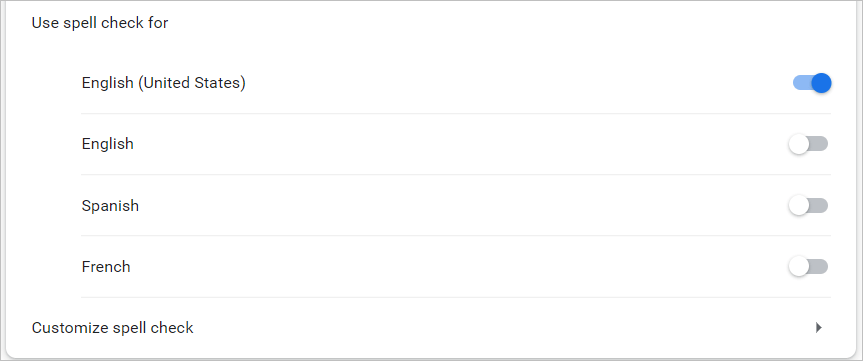Select the French language label
Image resolution: width=863 pixels, height=361 pixels.
106,267
